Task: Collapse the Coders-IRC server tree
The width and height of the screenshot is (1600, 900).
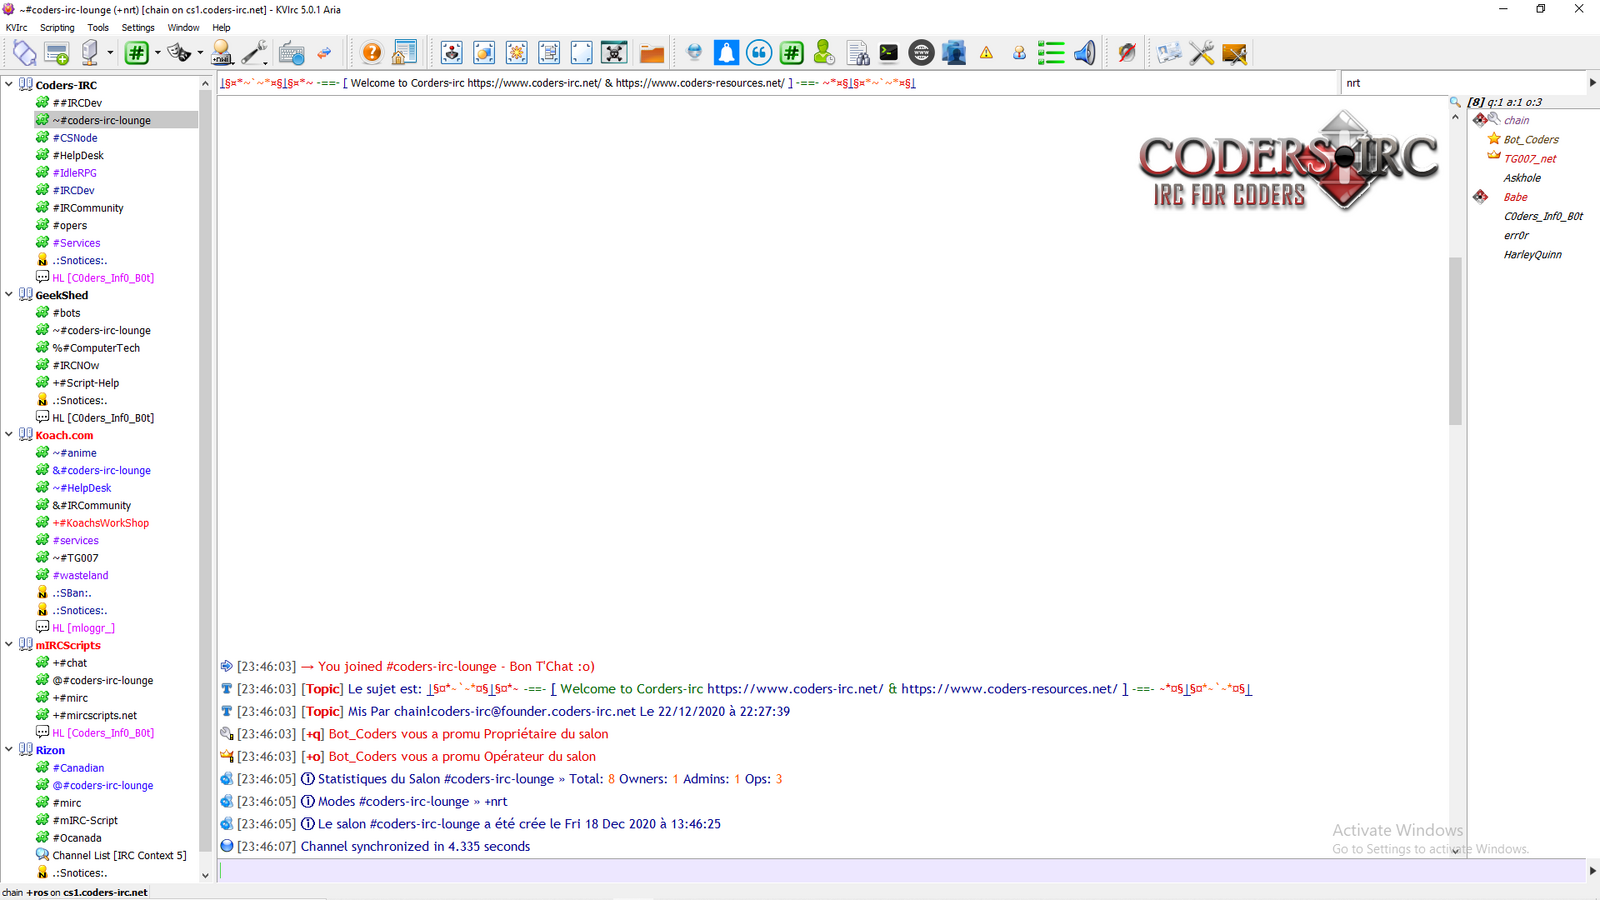Action: tap(9, 85)
